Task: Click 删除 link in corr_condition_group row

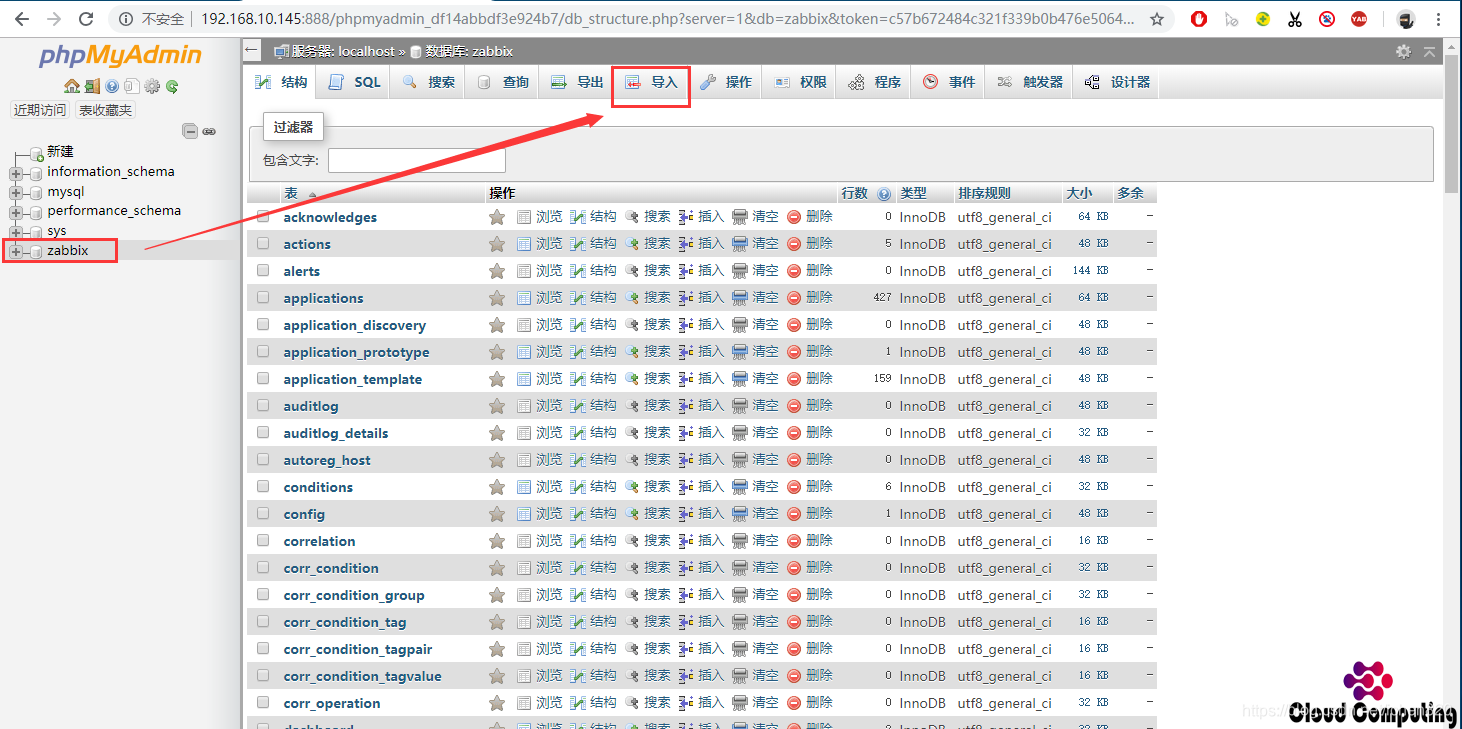Action: 819,594
